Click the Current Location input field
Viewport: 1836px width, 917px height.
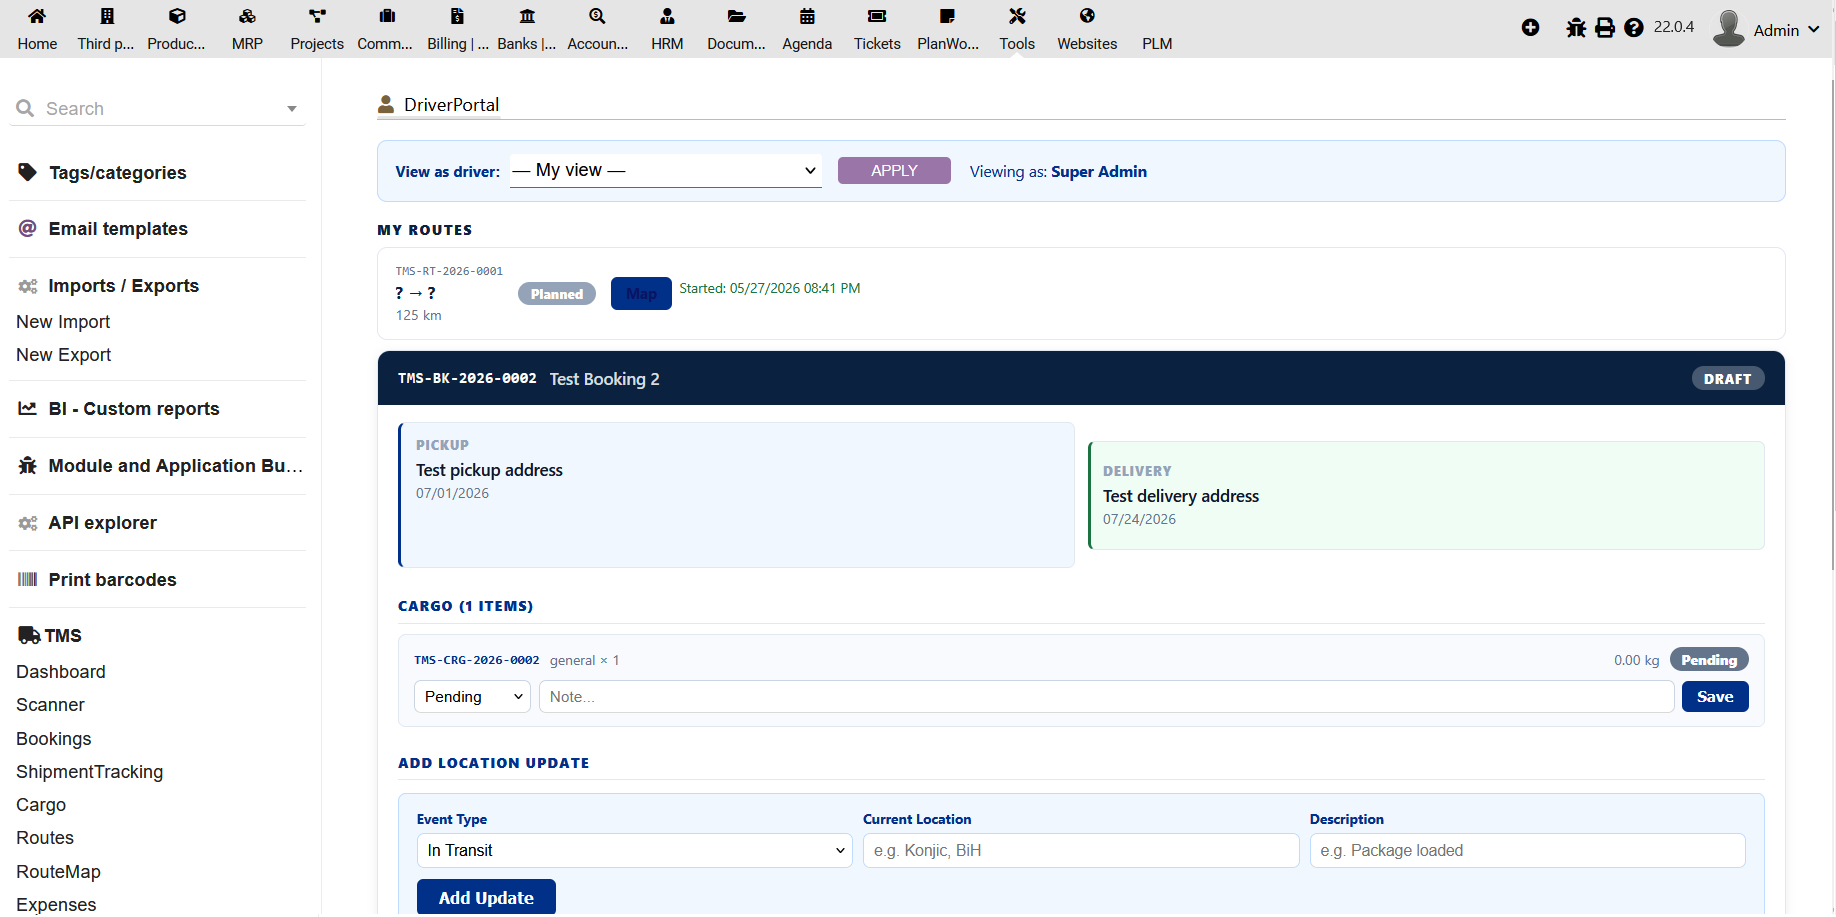1081,850
